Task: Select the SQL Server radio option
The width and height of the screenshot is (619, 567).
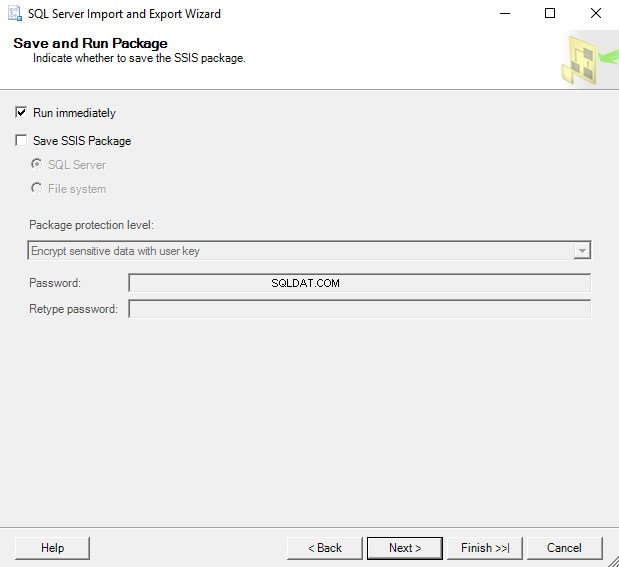Action: (x=37, y=164)
